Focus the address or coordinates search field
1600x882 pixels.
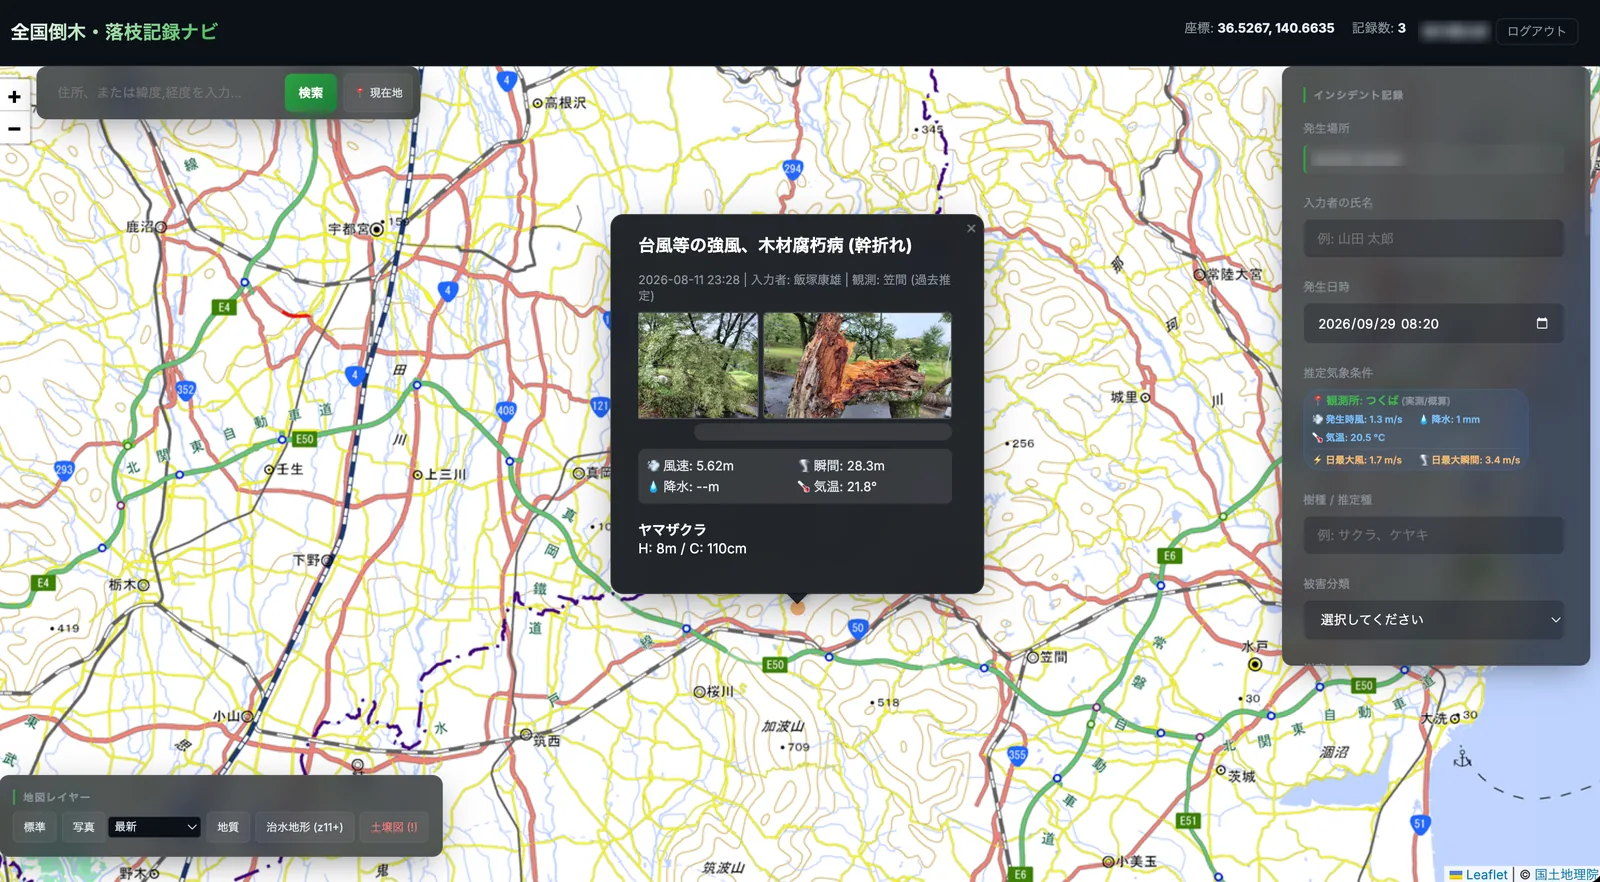pyautogui.click(x=165, y=93)
